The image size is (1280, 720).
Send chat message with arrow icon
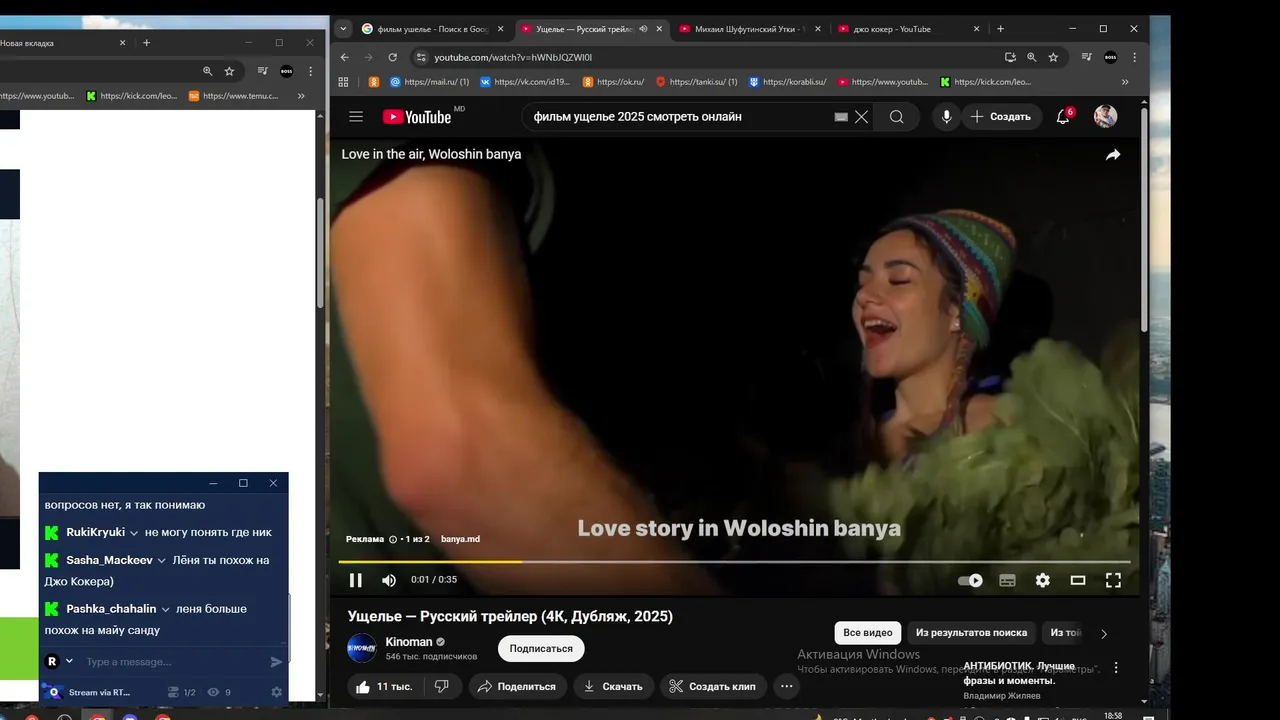(x=277, y=662)
